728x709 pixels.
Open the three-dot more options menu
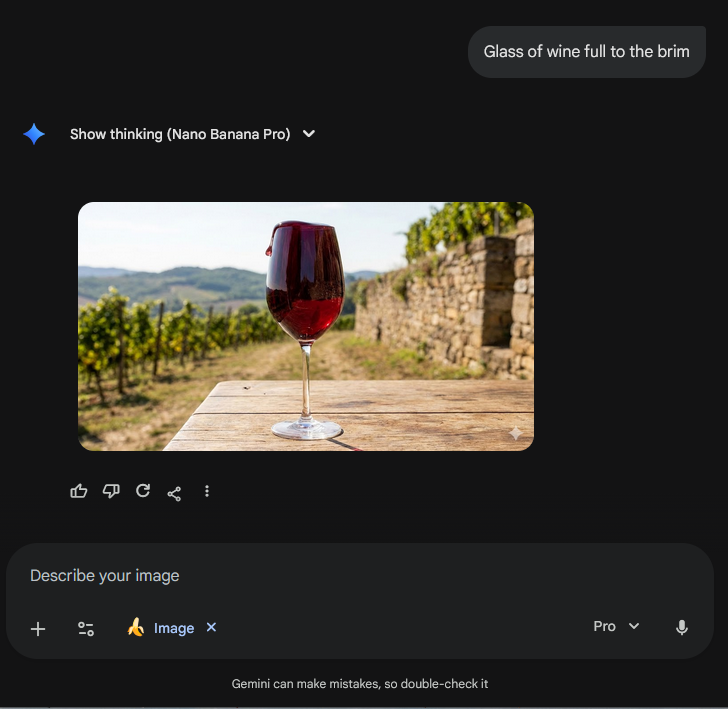point(207,491)
